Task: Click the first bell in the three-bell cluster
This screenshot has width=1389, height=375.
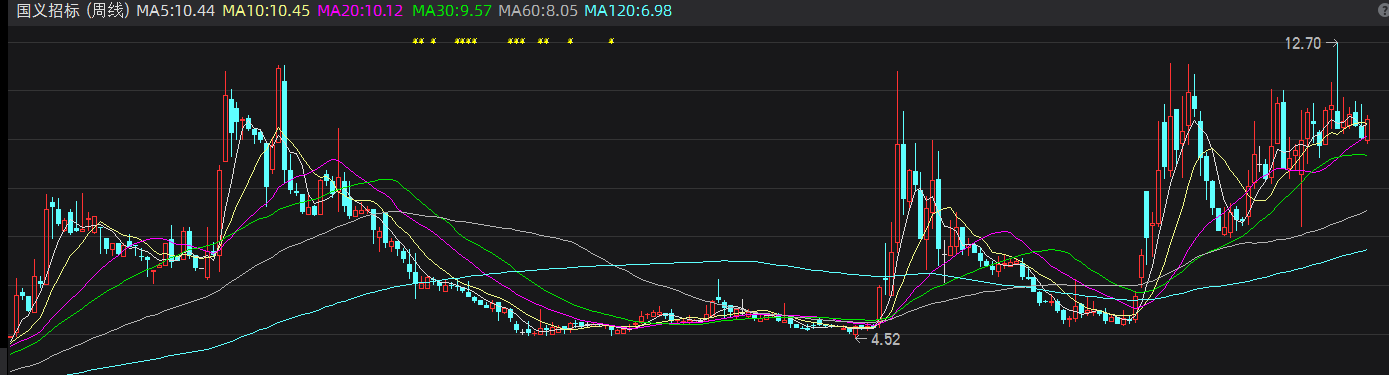Action: coord(510,41)
